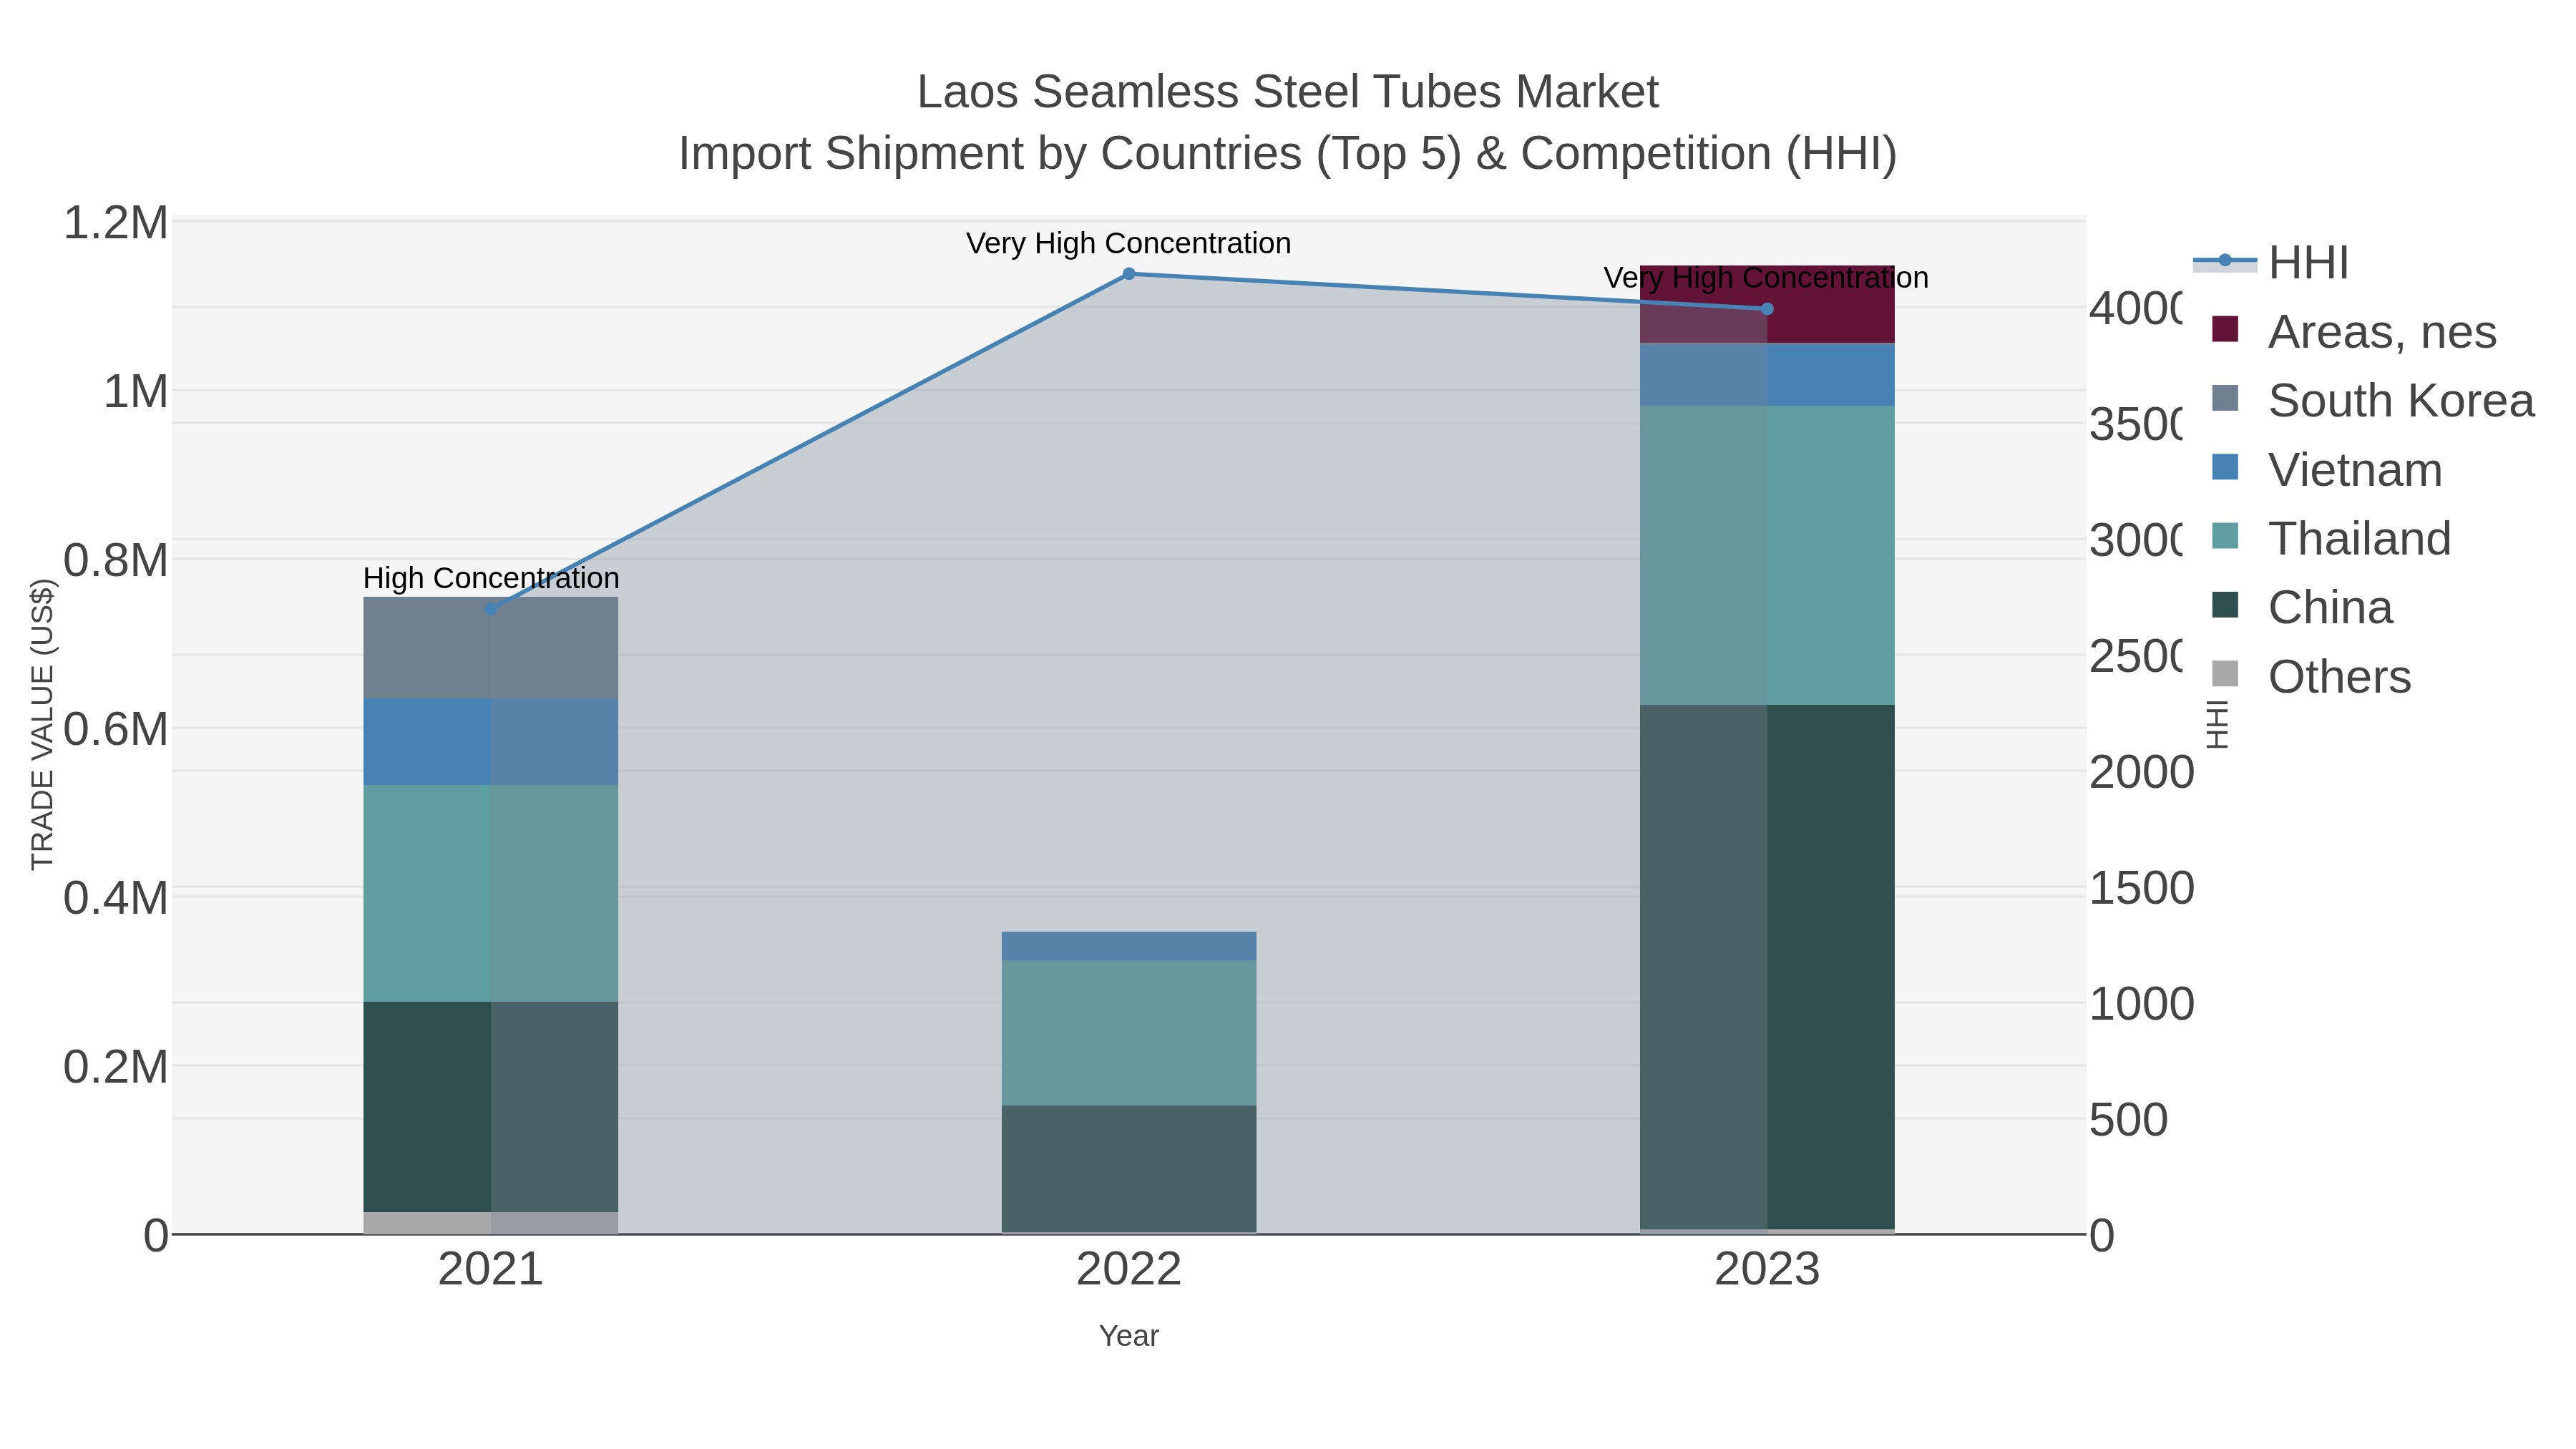This screenshot has height=1449, width=2576.
Task: Click the 1M left axis tick label
Action: click(x=136, y=391)
